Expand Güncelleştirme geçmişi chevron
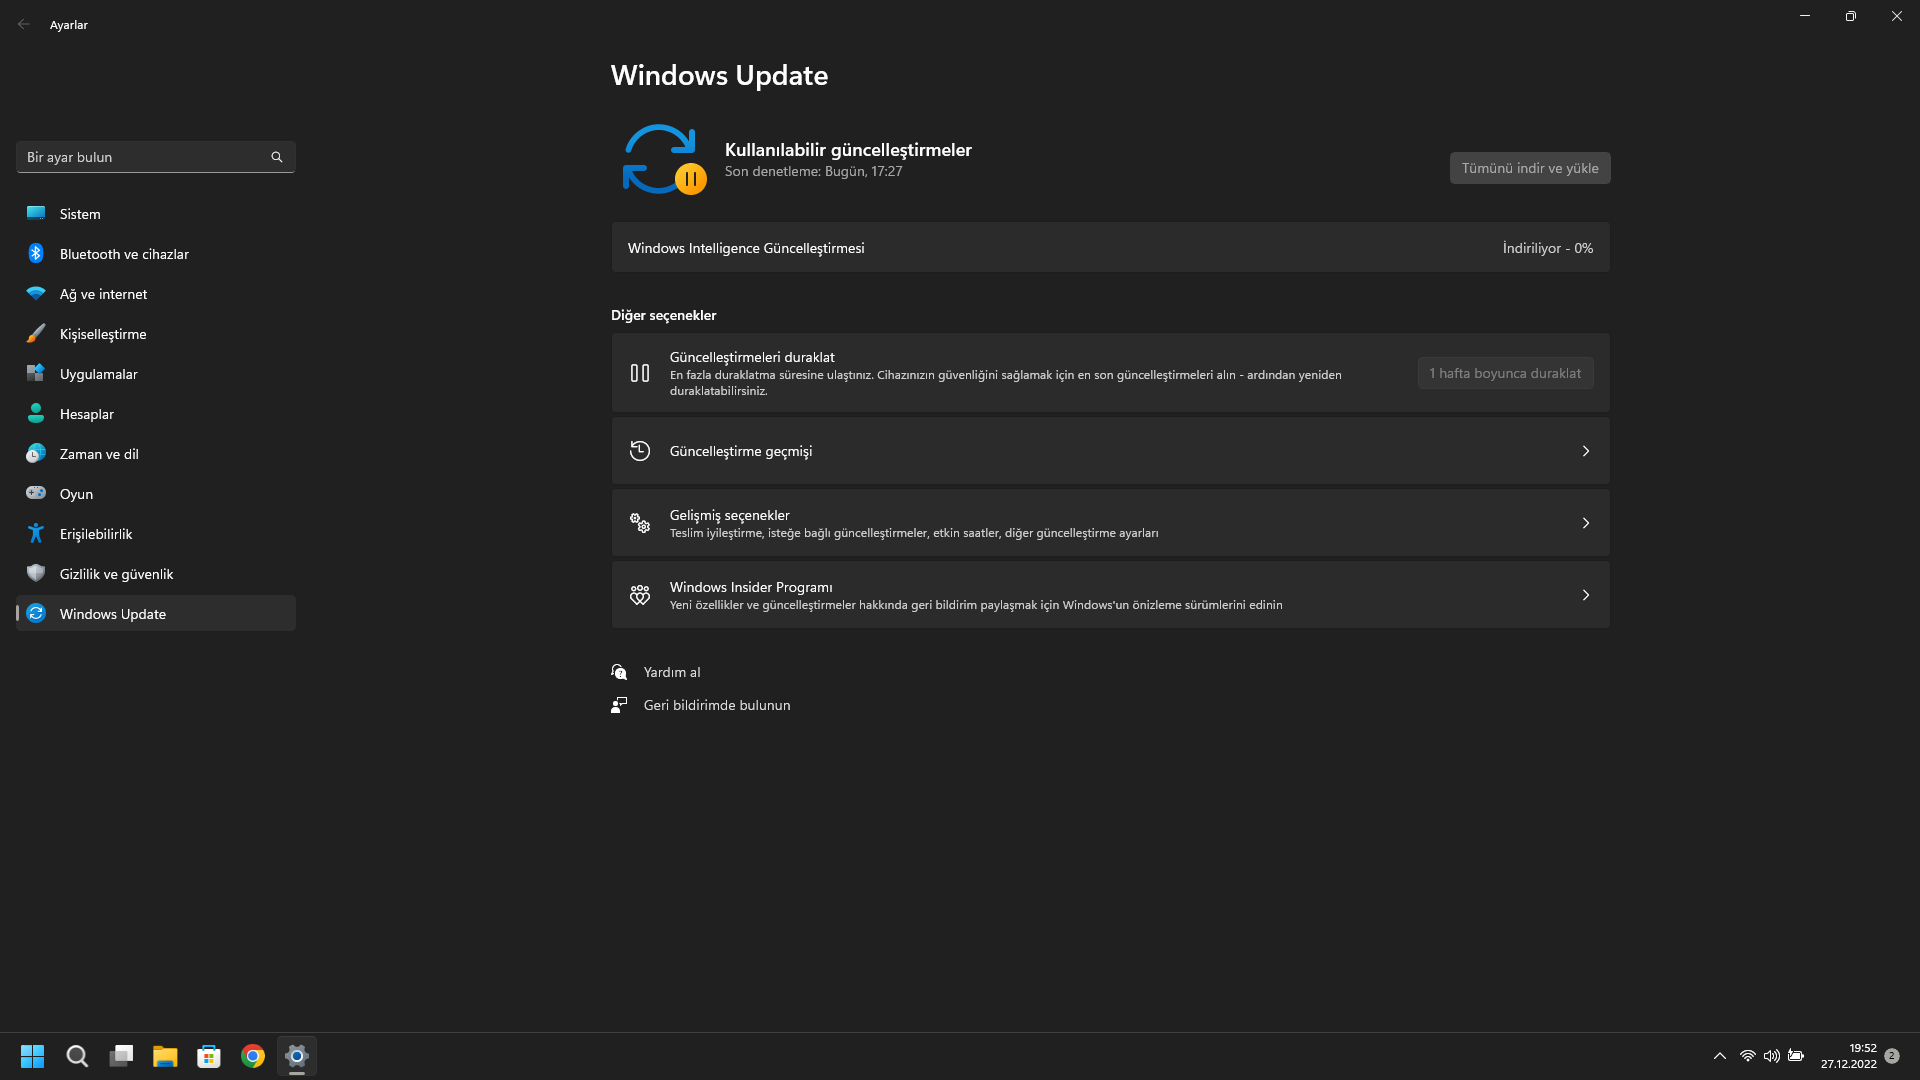 coord(1585,451)
